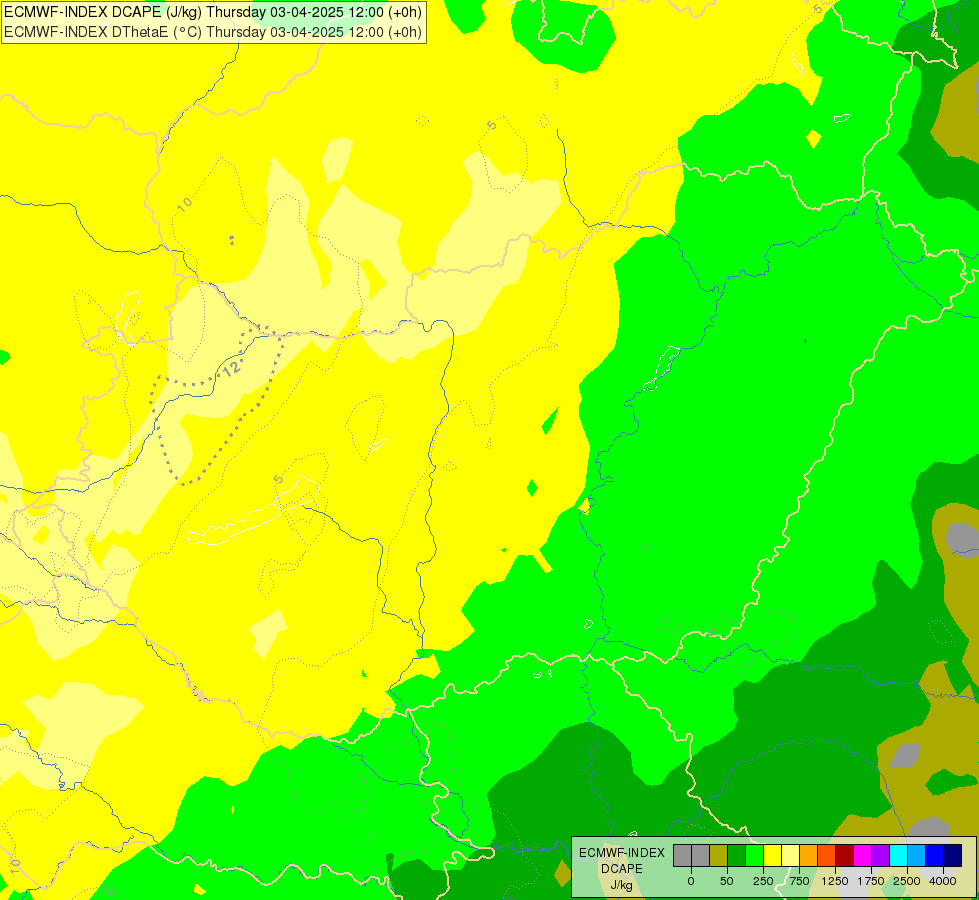Pick the pale yellow legend swatch
This screenshot has width=979, height=900.
(790, 856)
